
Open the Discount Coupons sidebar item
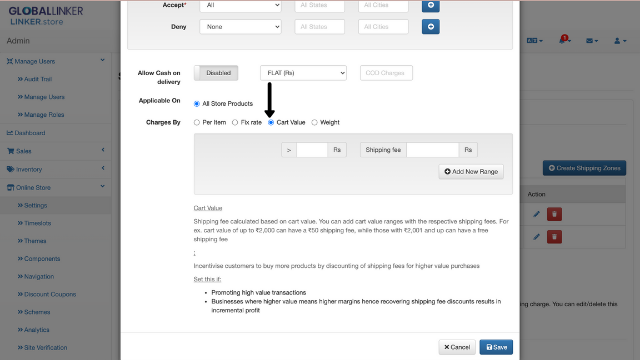coord(47,294)
